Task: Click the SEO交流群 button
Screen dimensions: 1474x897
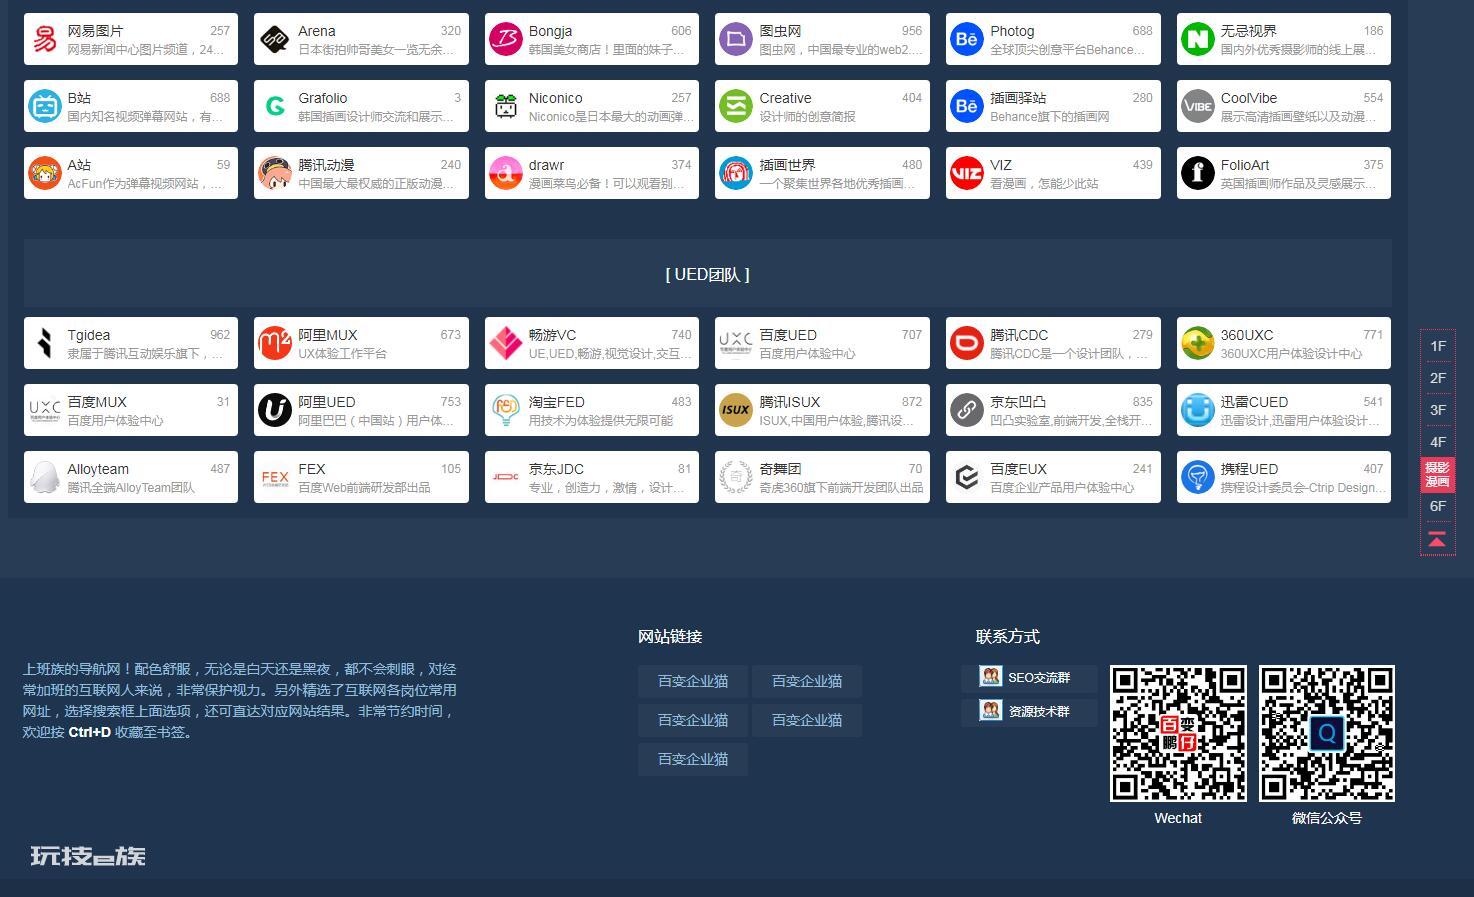Action: [1029, 678]
